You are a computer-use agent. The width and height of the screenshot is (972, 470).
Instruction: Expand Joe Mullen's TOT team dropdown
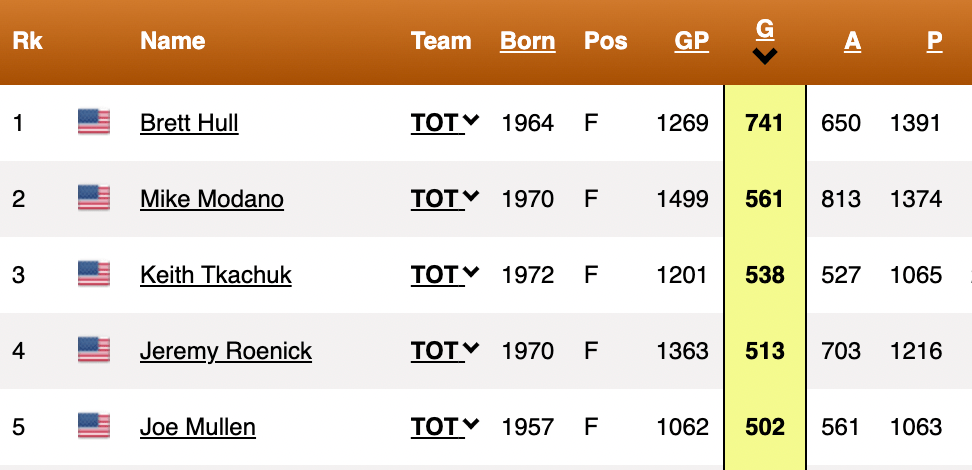445,427
